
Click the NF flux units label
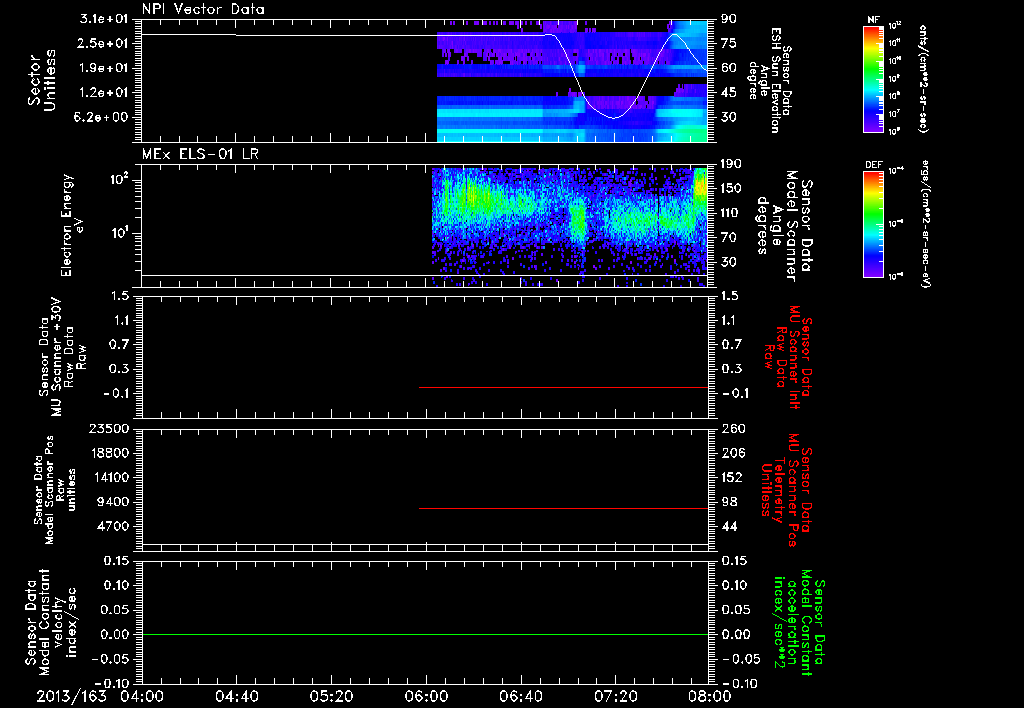coord(923,79)
